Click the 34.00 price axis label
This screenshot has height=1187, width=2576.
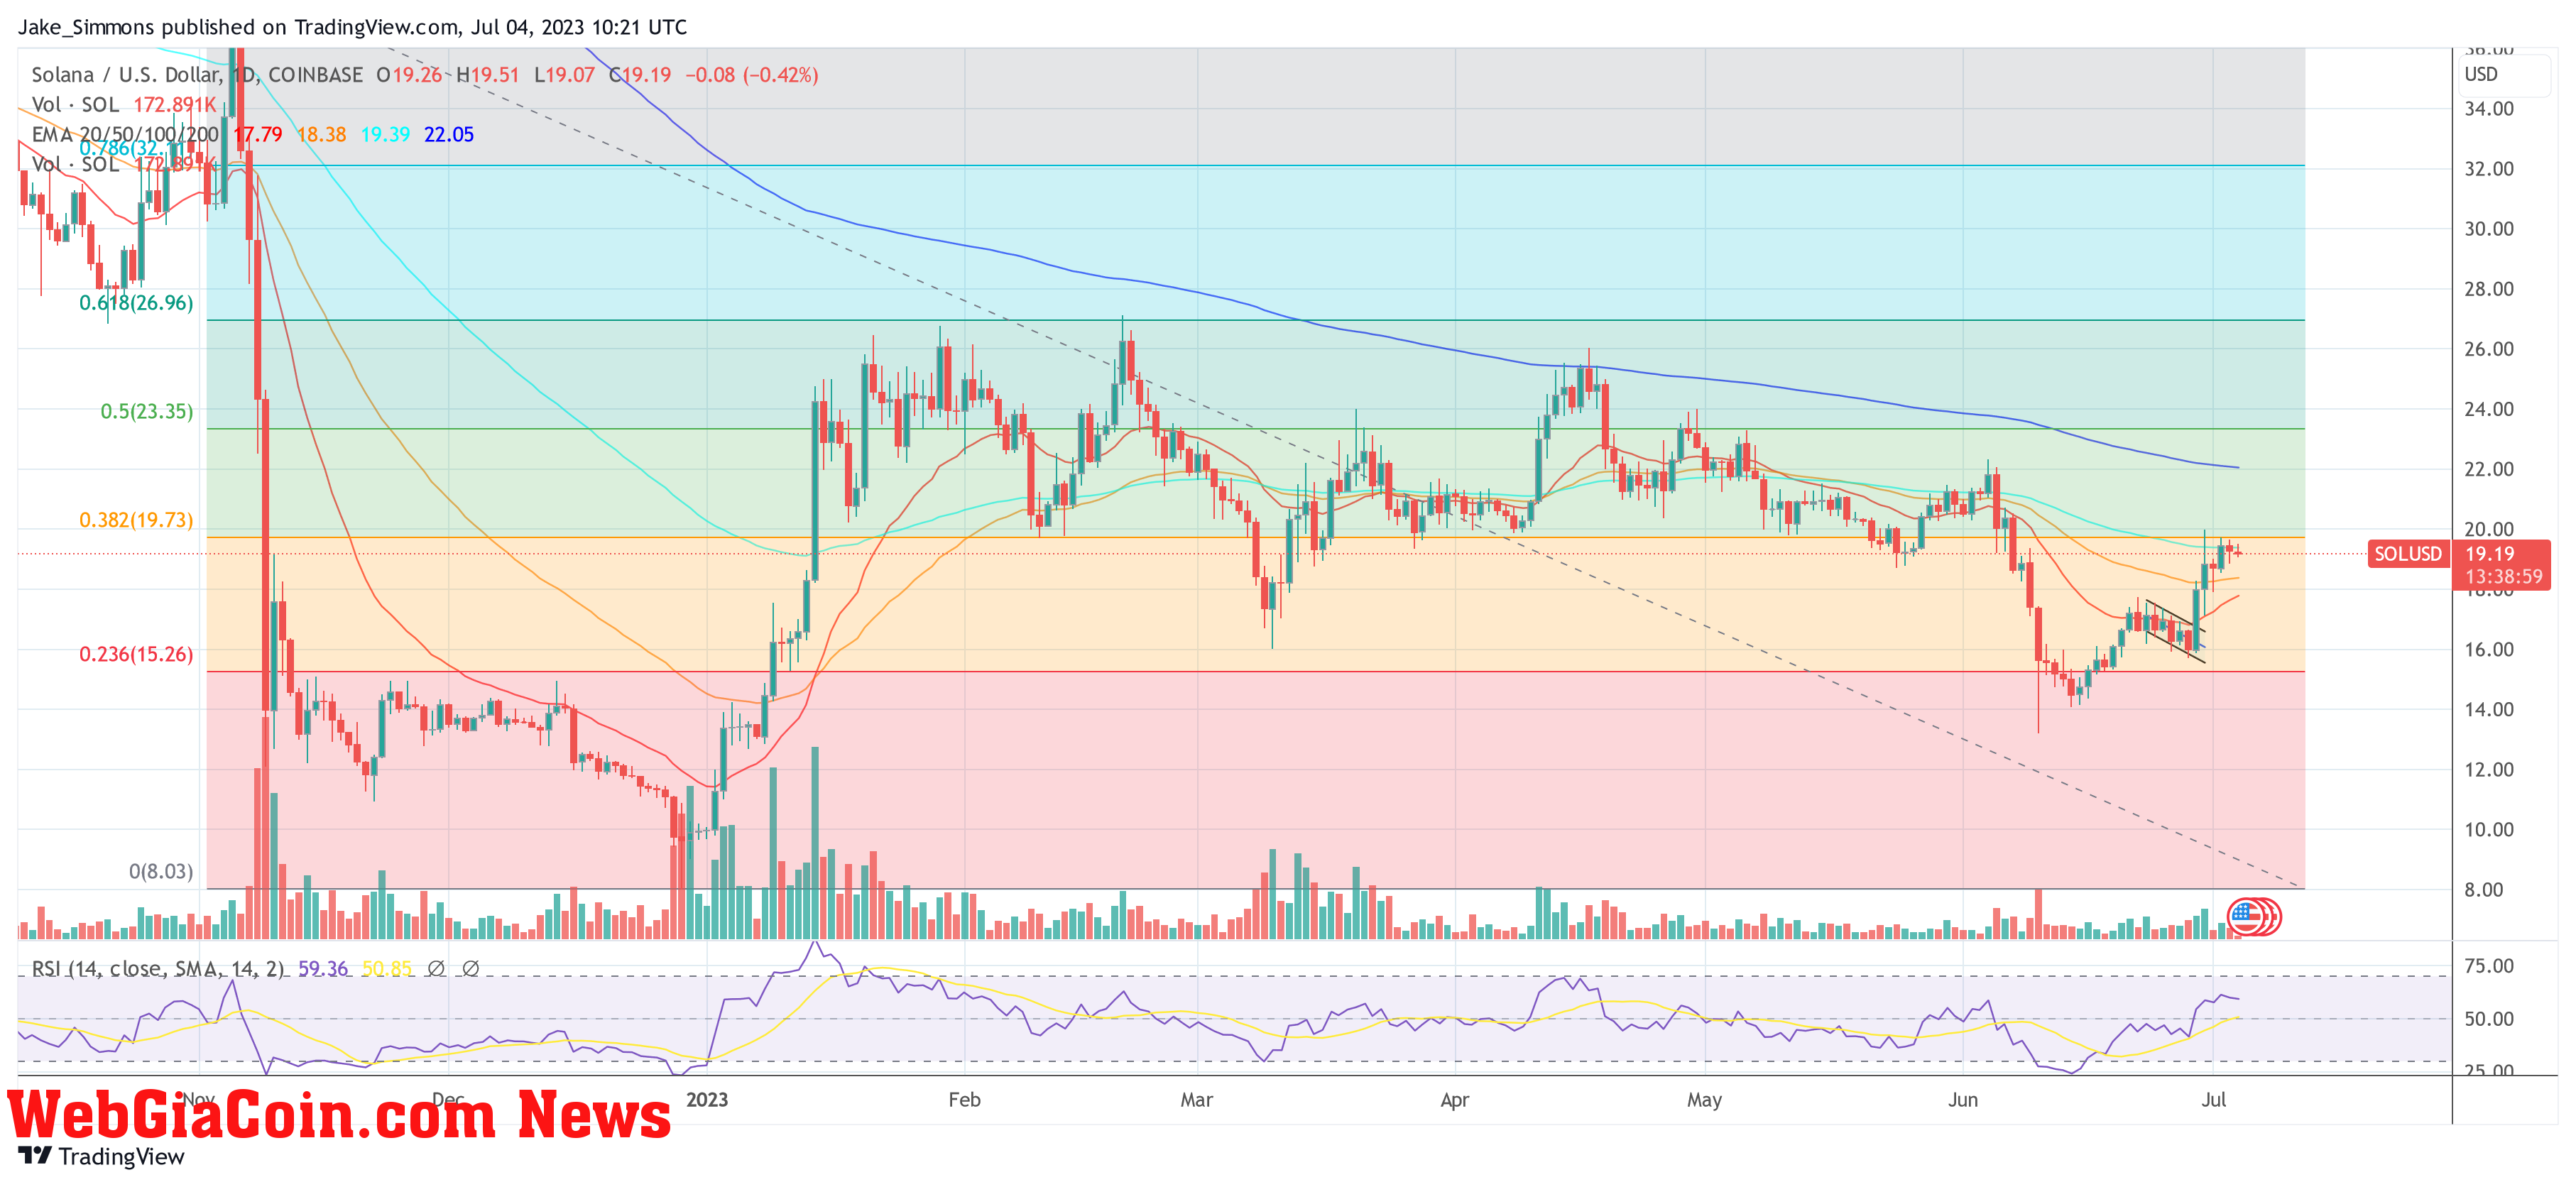(2489, 109)
